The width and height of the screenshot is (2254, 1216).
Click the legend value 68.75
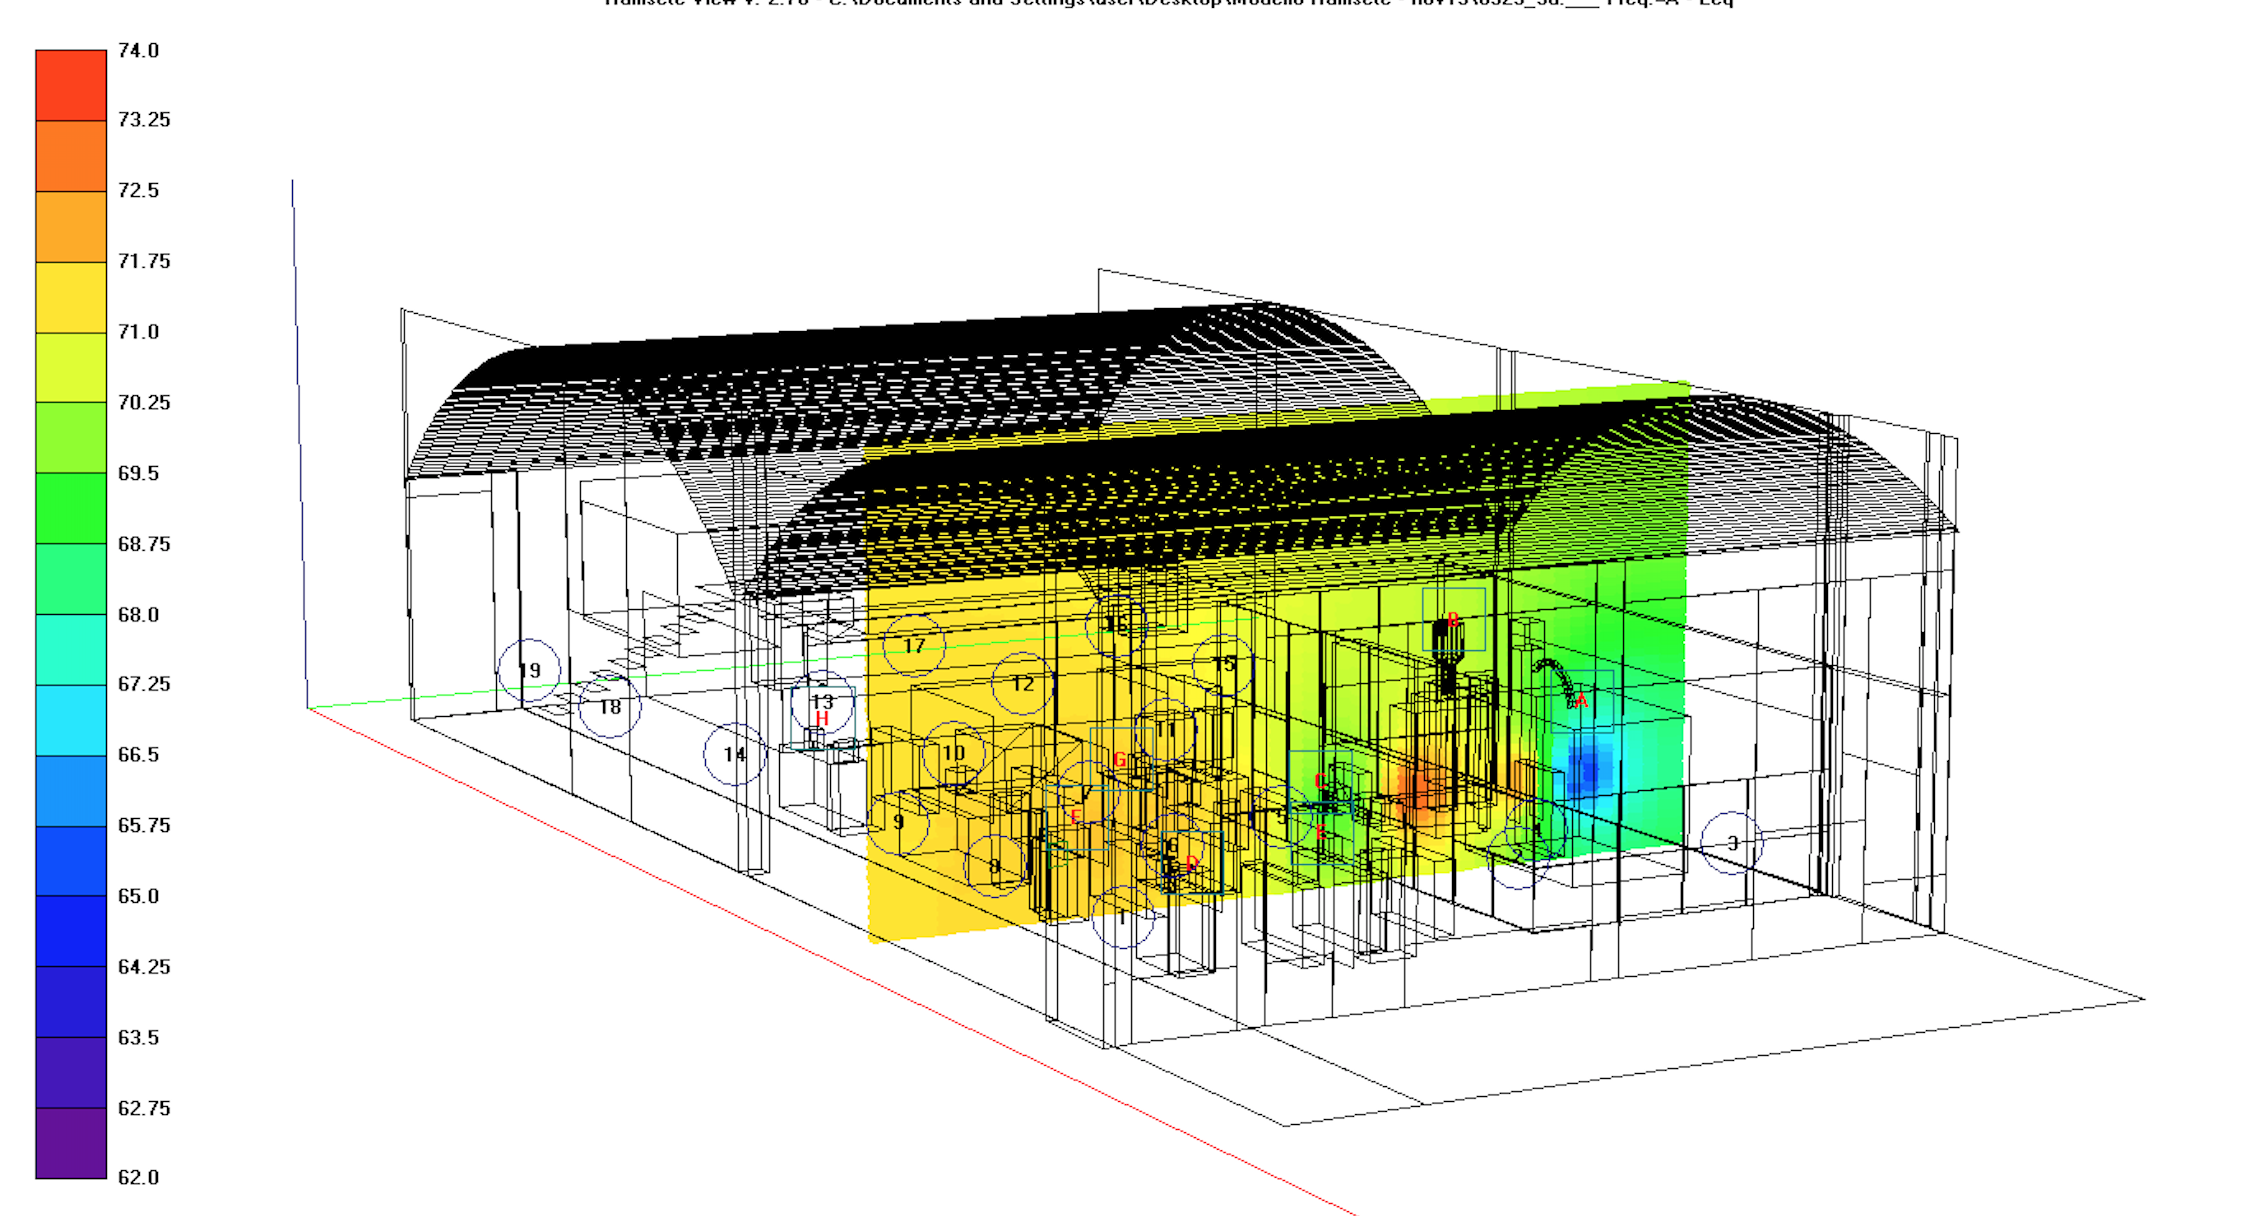(144, 544)
